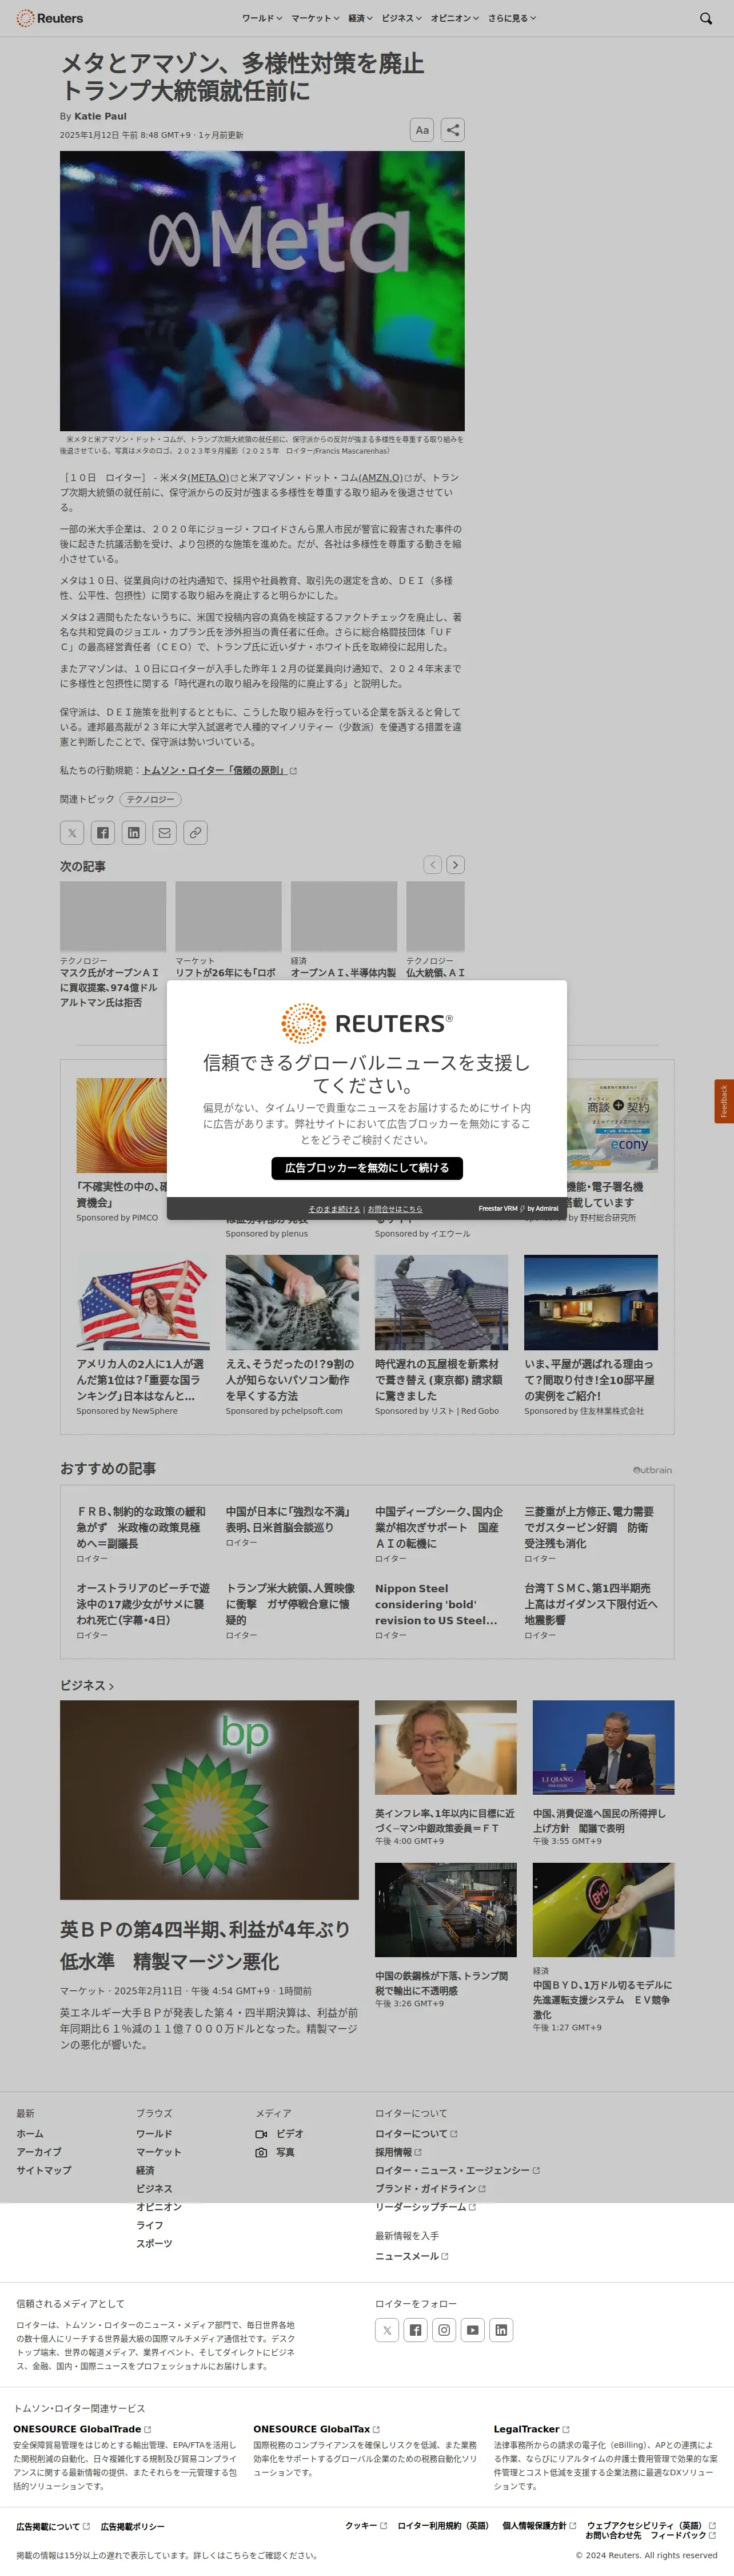Click お問合せはこちら link in popup
734x2576 pixels.
pyautogui.click(x=395, y=1209)
